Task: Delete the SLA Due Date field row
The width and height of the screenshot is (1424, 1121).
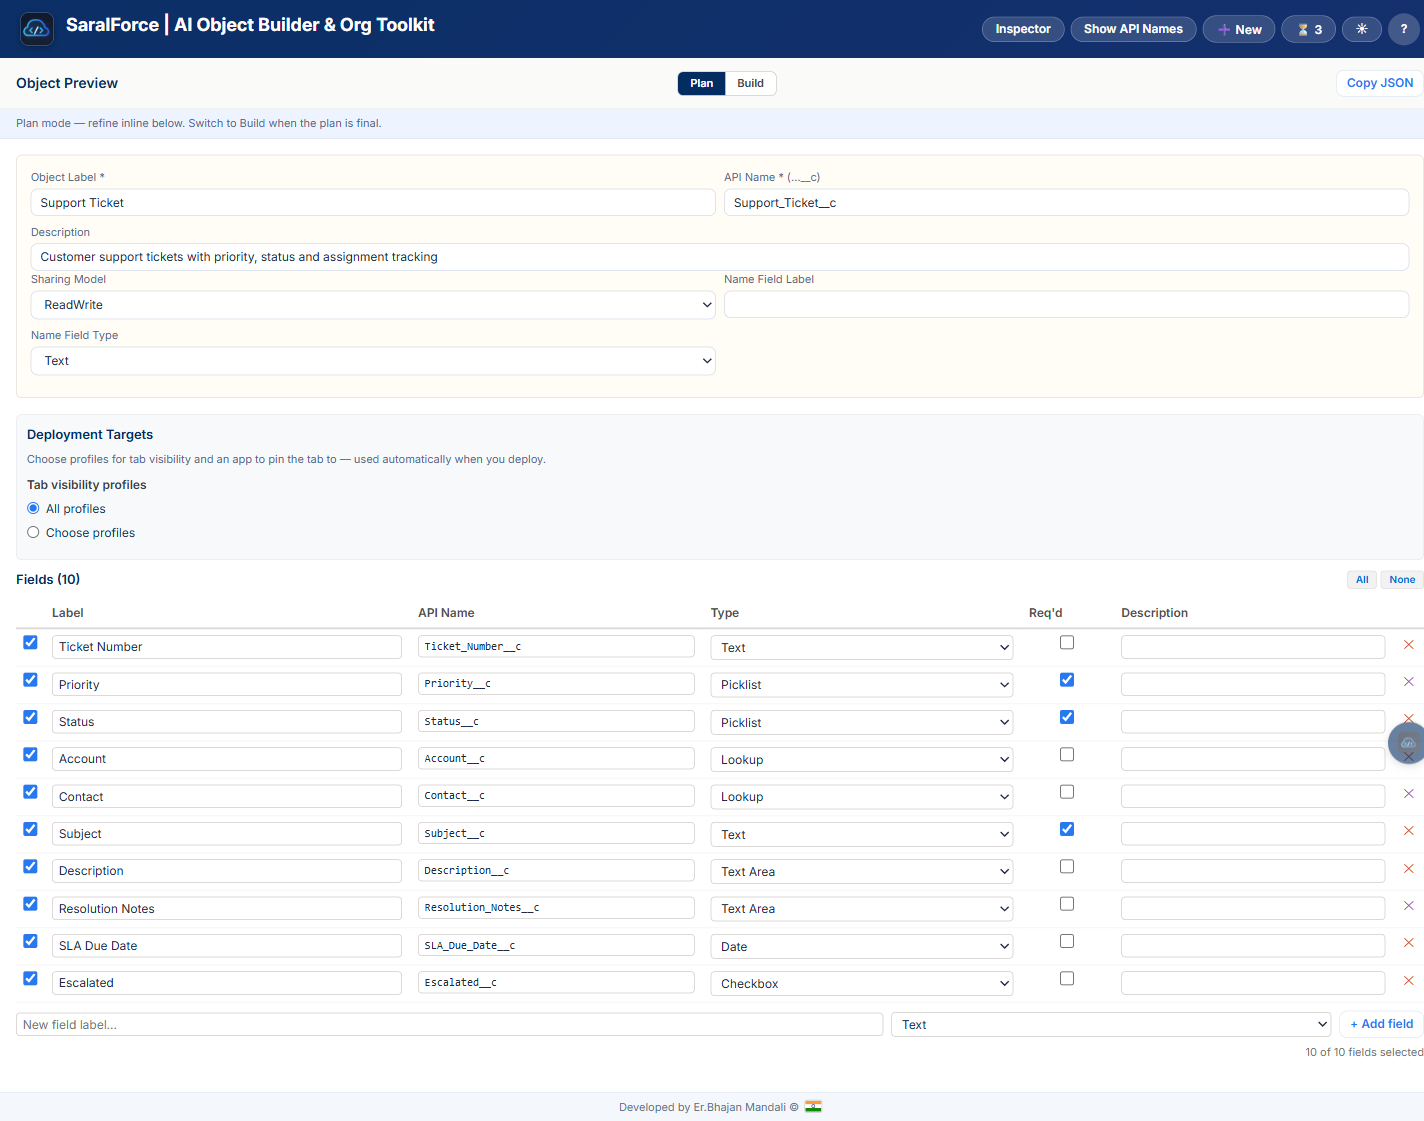Action: tap(1408, 943)
